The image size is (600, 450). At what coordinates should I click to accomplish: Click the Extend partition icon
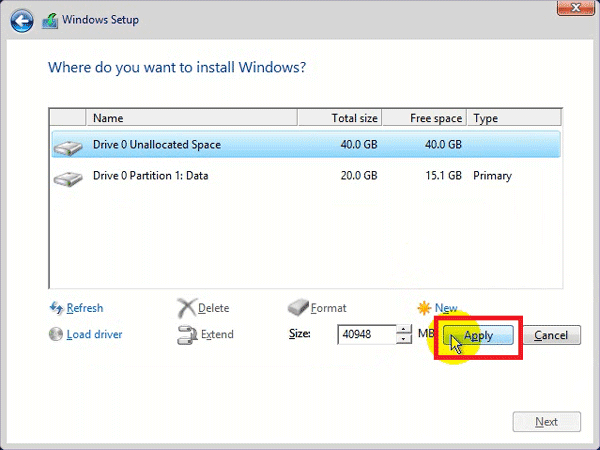[186, 334]
